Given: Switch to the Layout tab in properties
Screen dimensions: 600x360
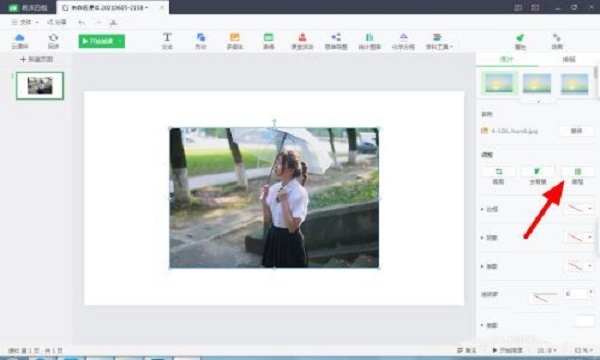Looking at the screenshot, I should pos(569,59).
